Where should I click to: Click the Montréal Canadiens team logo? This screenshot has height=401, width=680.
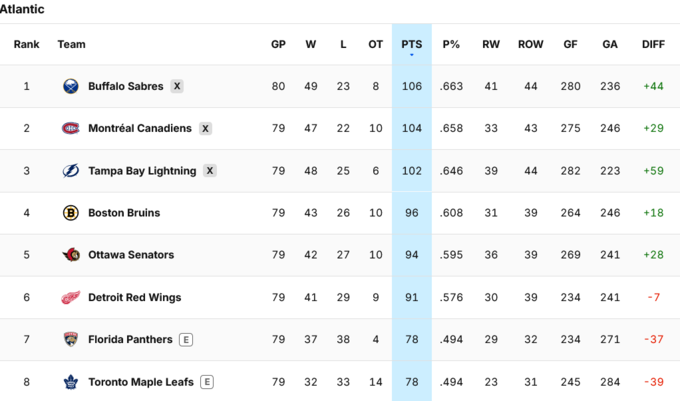click(x=71, y=128)
